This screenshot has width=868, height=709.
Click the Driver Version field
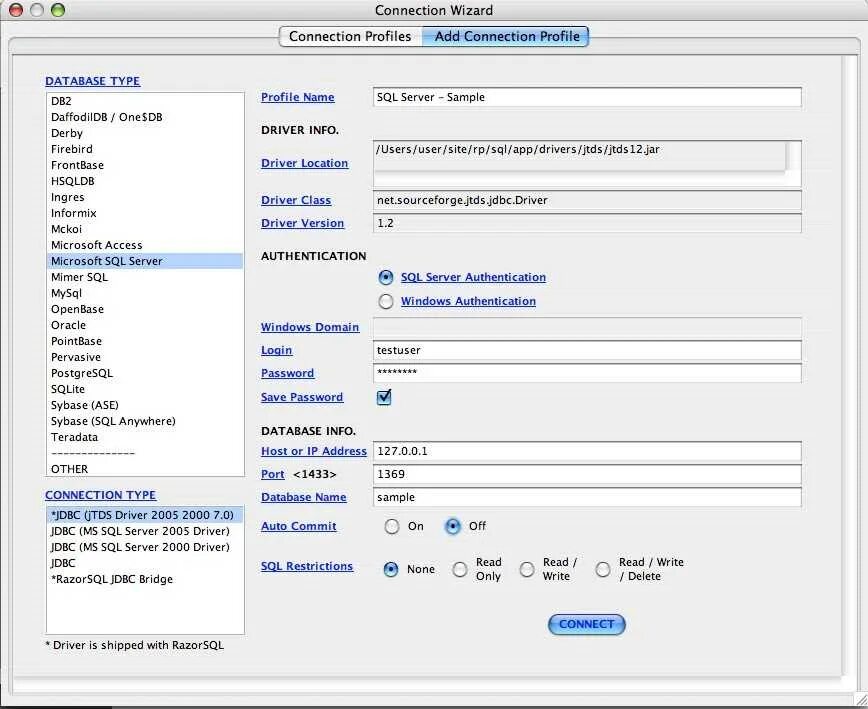tap(587, 223)
